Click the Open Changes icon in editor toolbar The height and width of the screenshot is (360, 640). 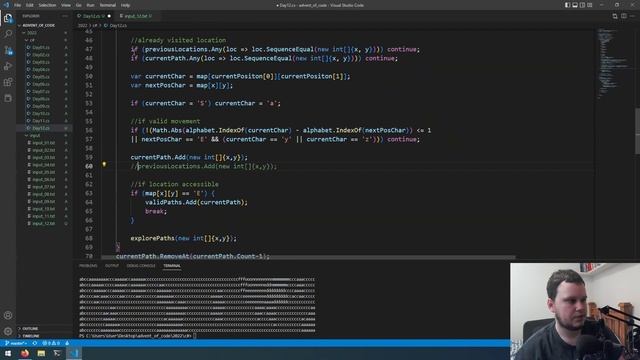615,16
